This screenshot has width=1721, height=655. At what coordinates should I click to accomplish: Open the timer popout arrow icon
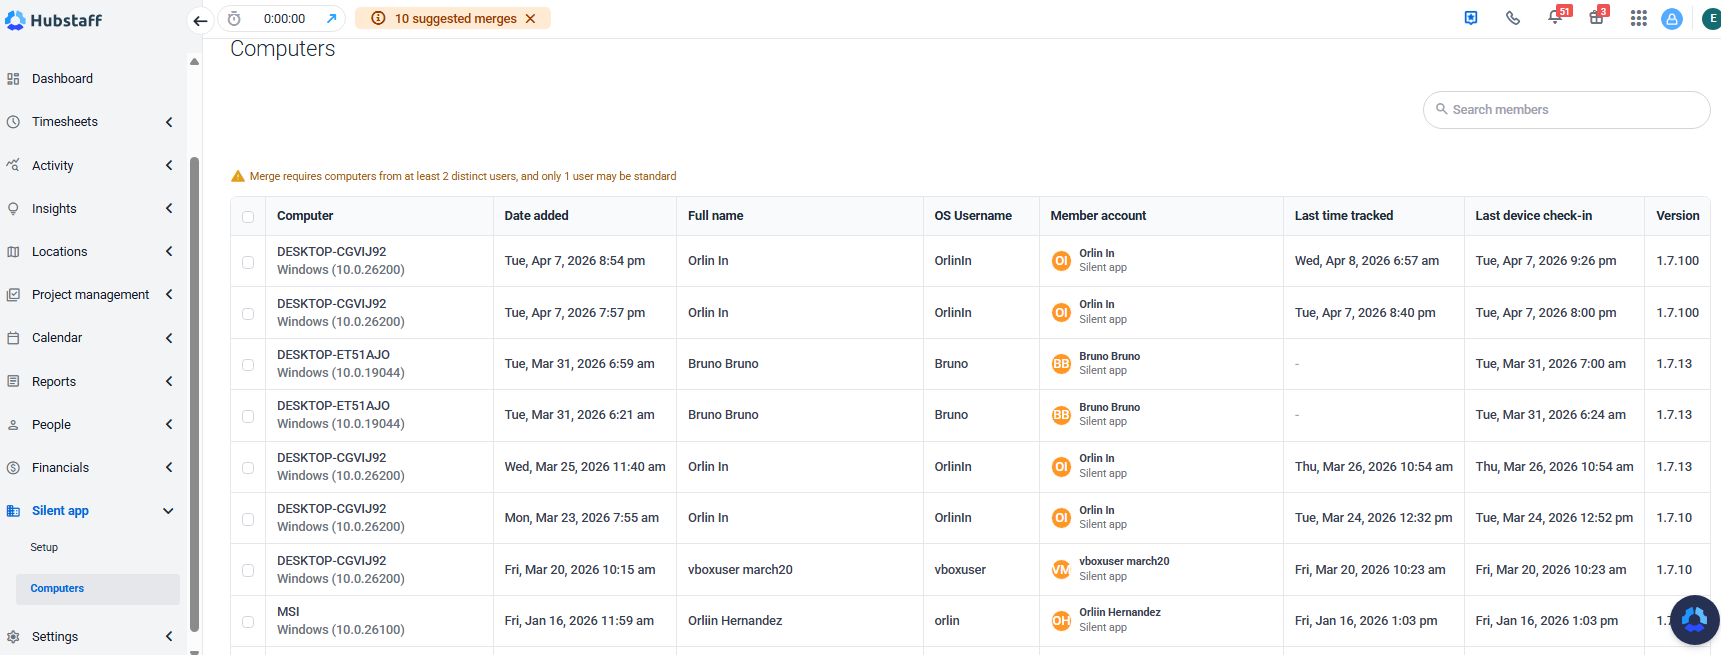(331, 19)
